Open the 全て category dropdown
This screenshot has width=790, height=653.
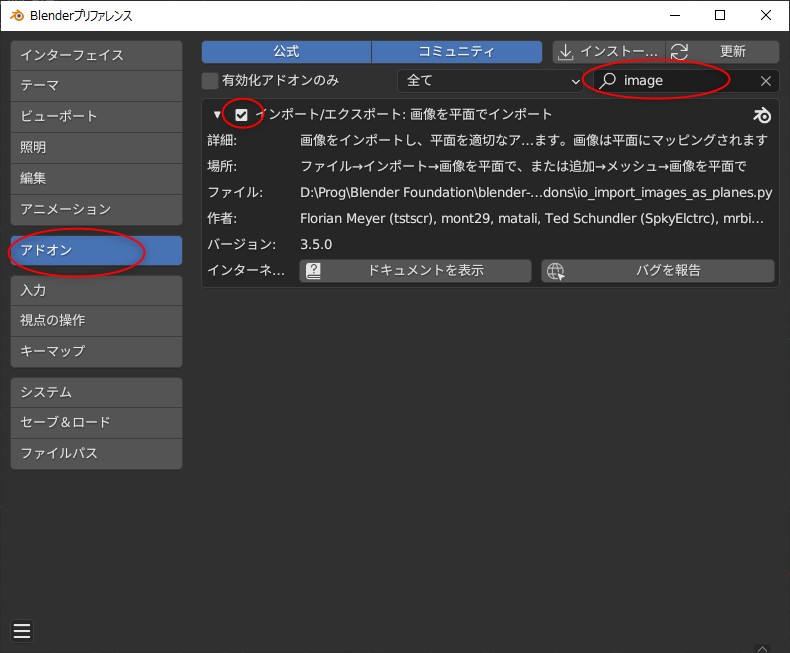pos(490,81)
